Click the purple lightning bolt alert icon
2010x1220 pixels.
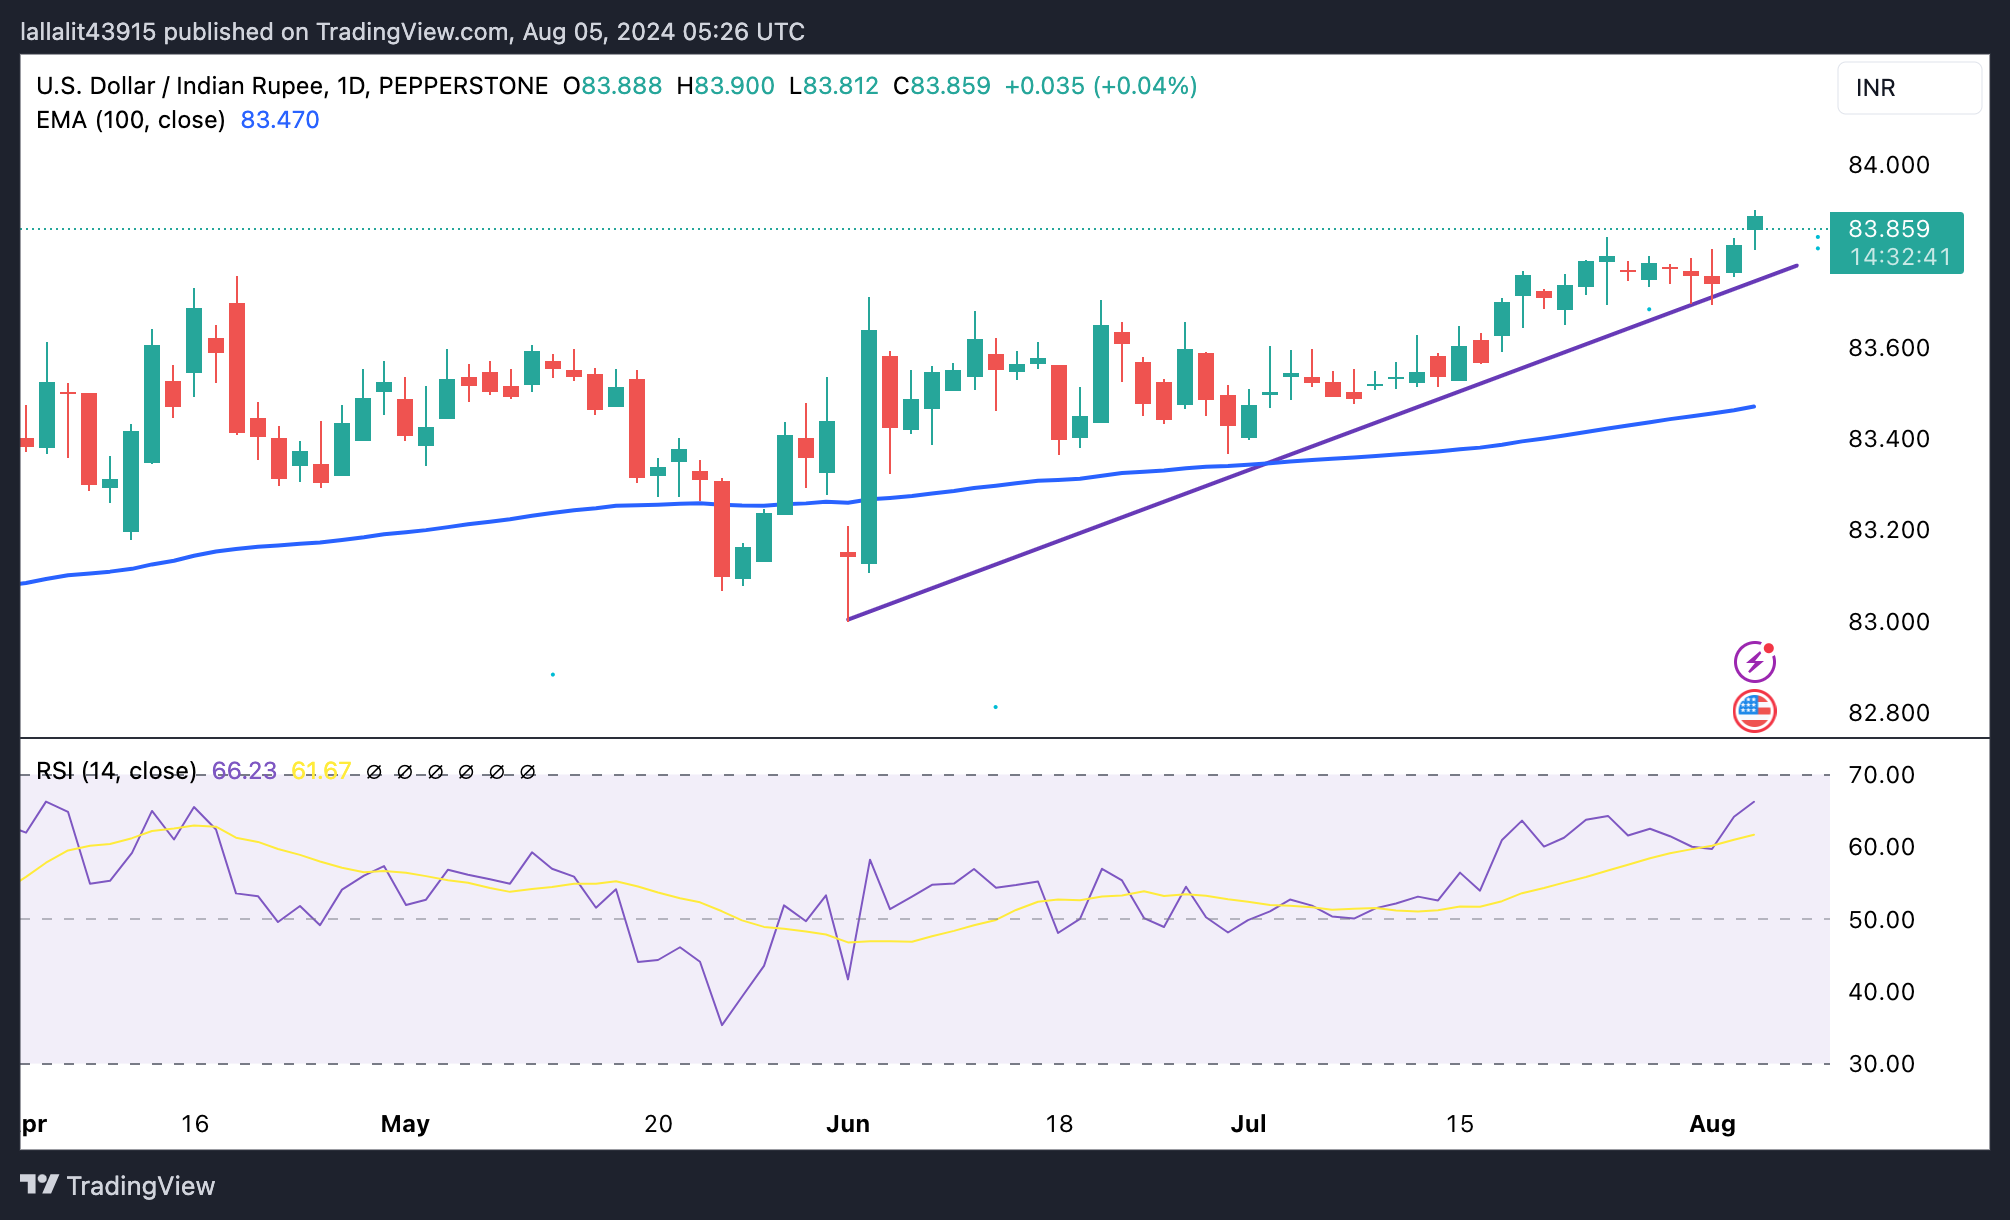click(1754, 662)
